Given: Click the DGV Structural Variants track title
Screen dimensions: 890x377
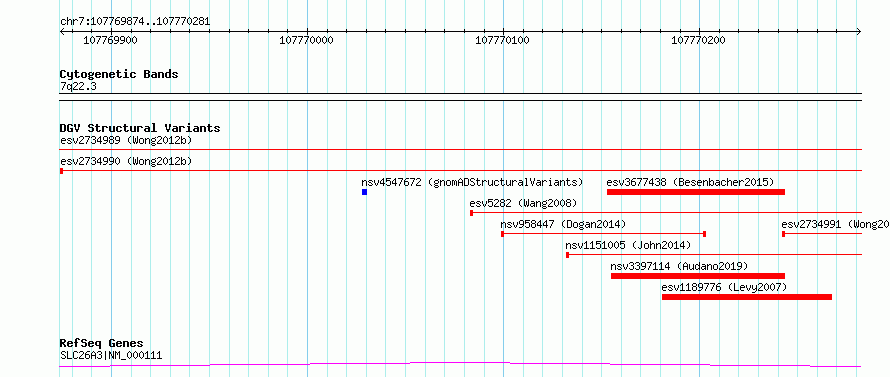Looking at the screenshot, I should point(140,128).
